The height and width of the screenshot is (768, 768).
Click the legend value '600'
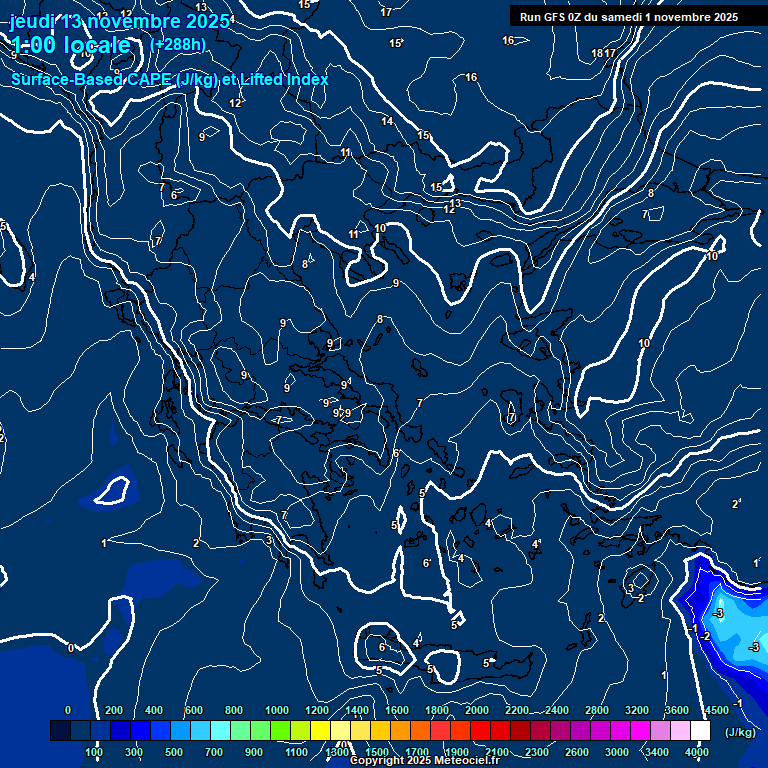(193, 710)
